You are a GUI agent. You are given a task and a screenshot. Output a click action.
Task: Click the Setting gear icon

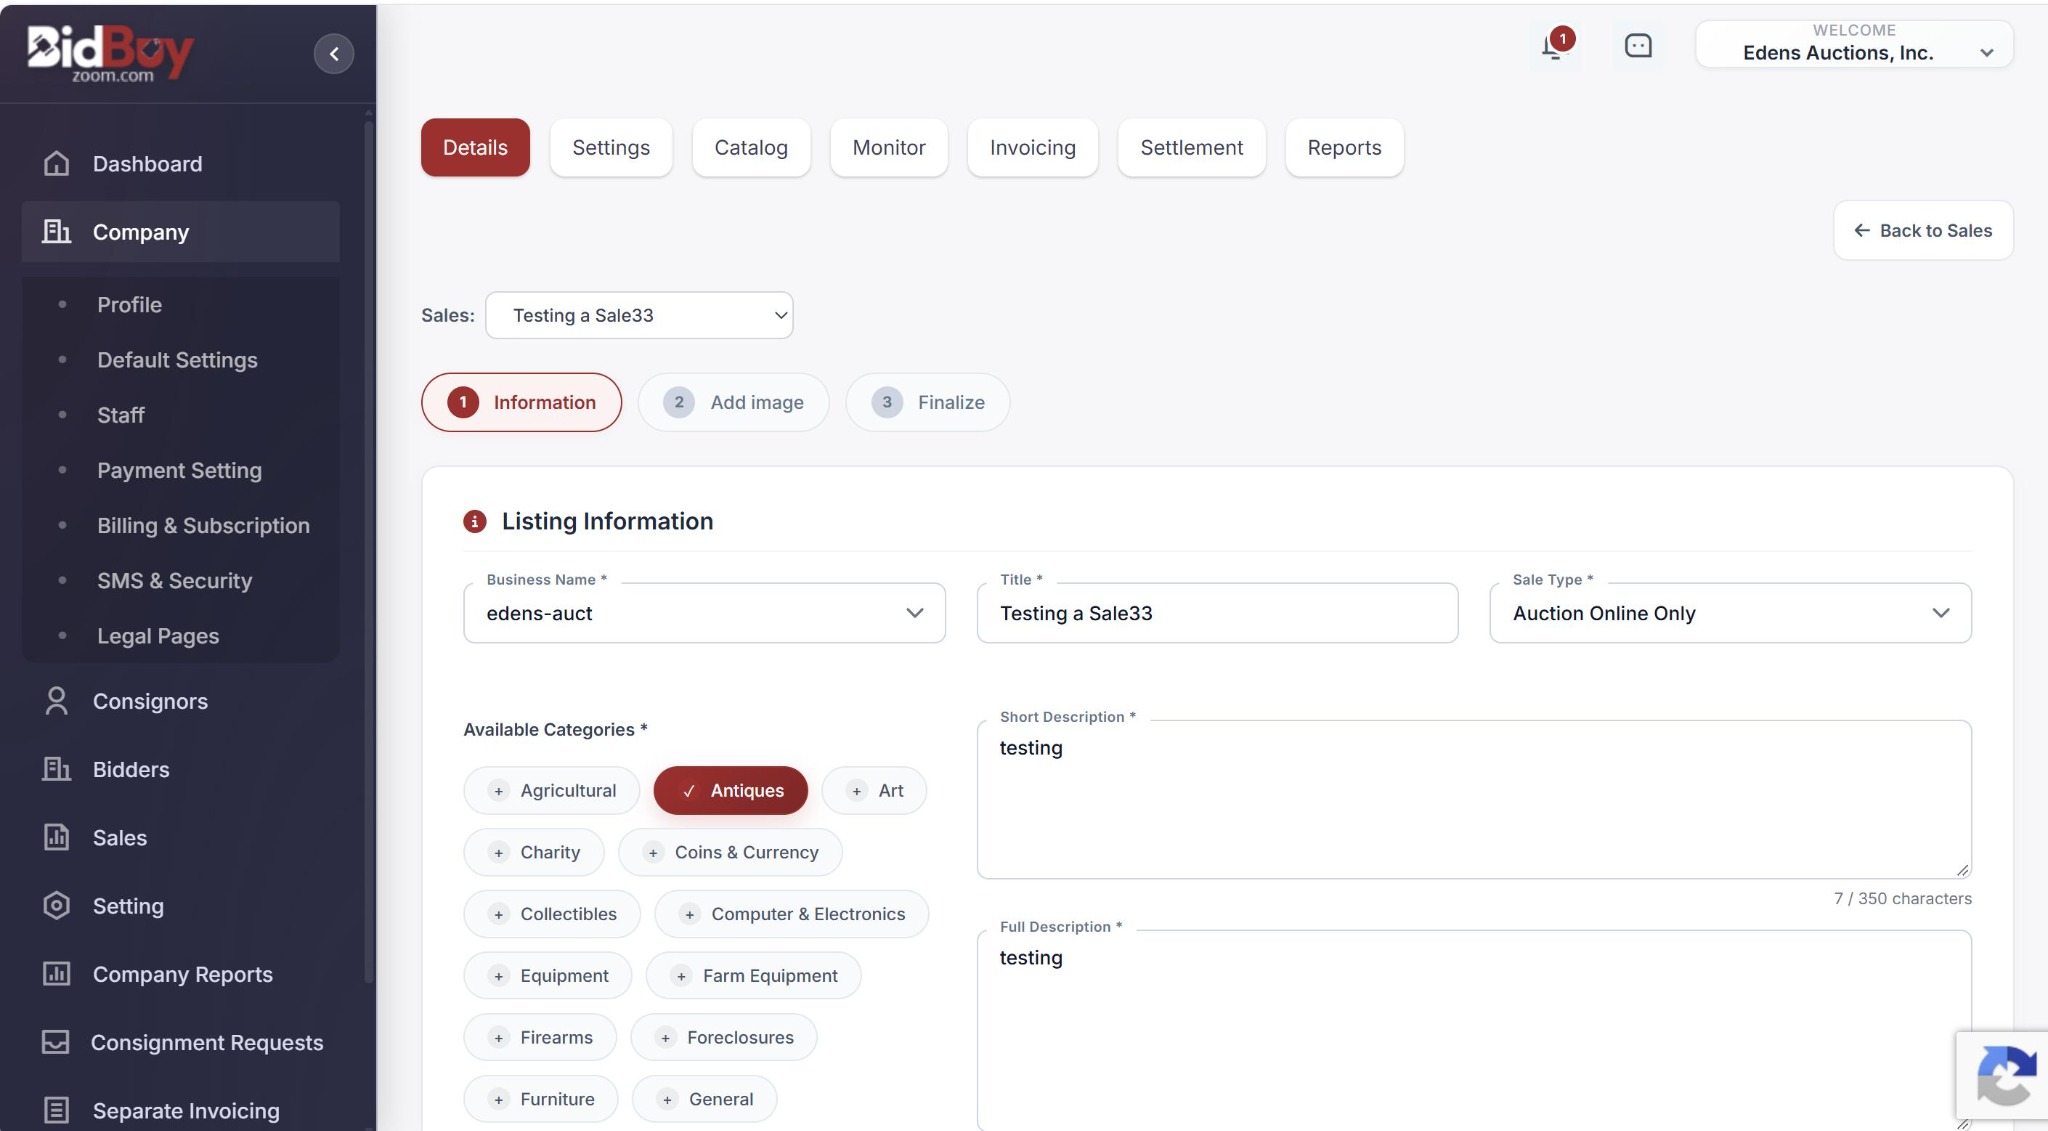[57, 906]
